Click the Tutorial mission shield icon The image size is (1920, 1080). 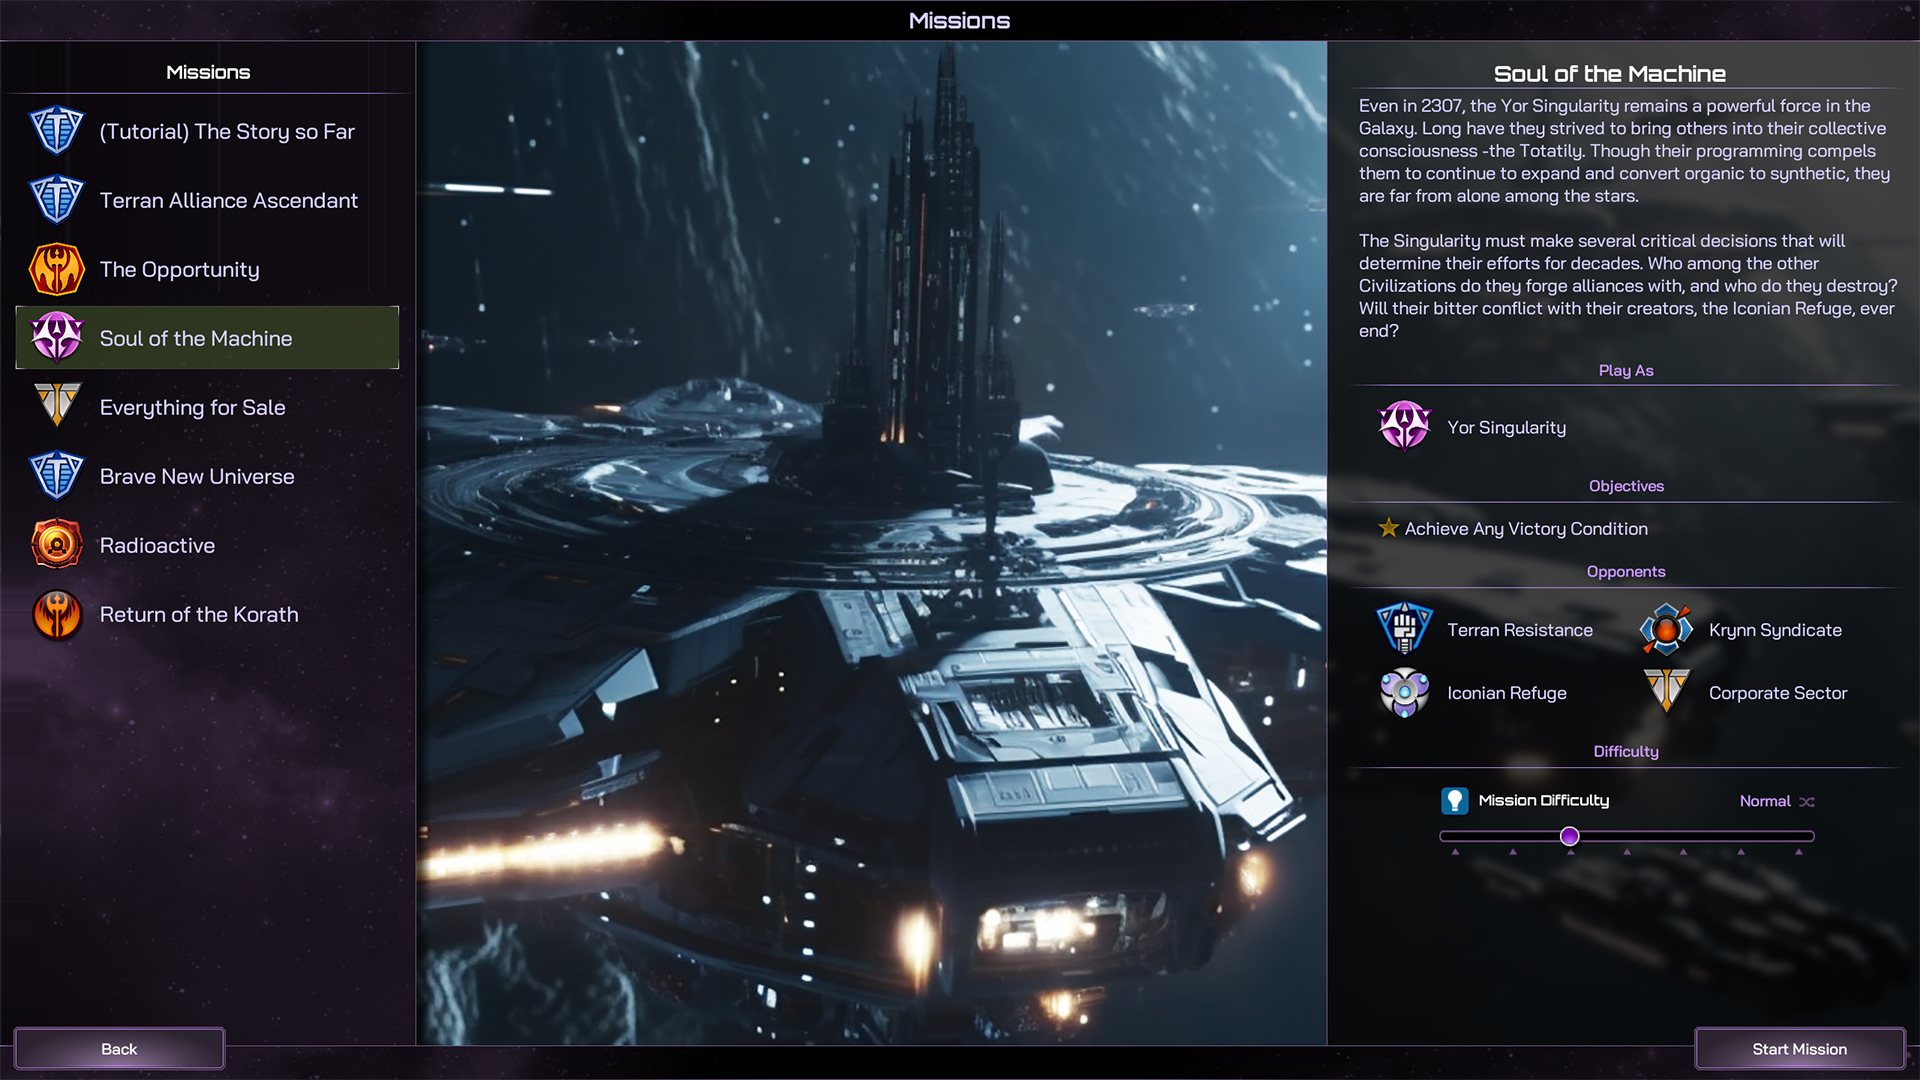tap(57, 131)
